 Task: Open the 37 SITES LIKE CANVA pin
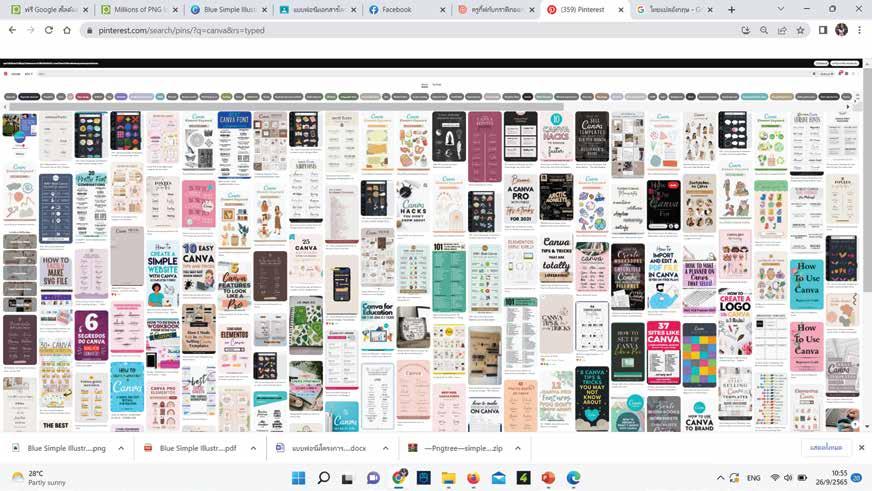(663, 351)
